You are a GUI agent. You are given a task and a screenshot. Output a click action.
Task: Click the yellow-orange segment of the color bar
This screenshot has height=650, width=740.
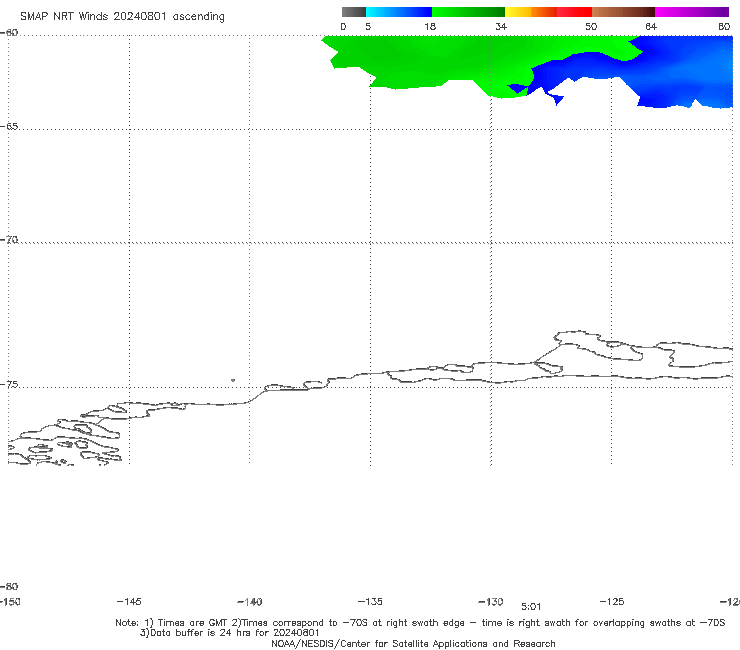(x=530, y=12)
